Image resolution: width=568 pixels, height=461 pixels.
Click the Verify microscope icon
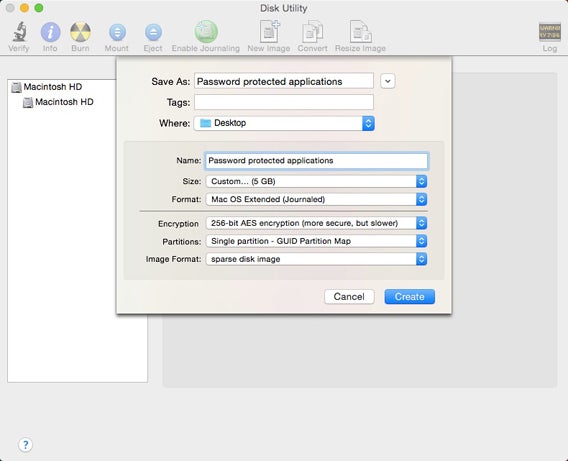19,32
